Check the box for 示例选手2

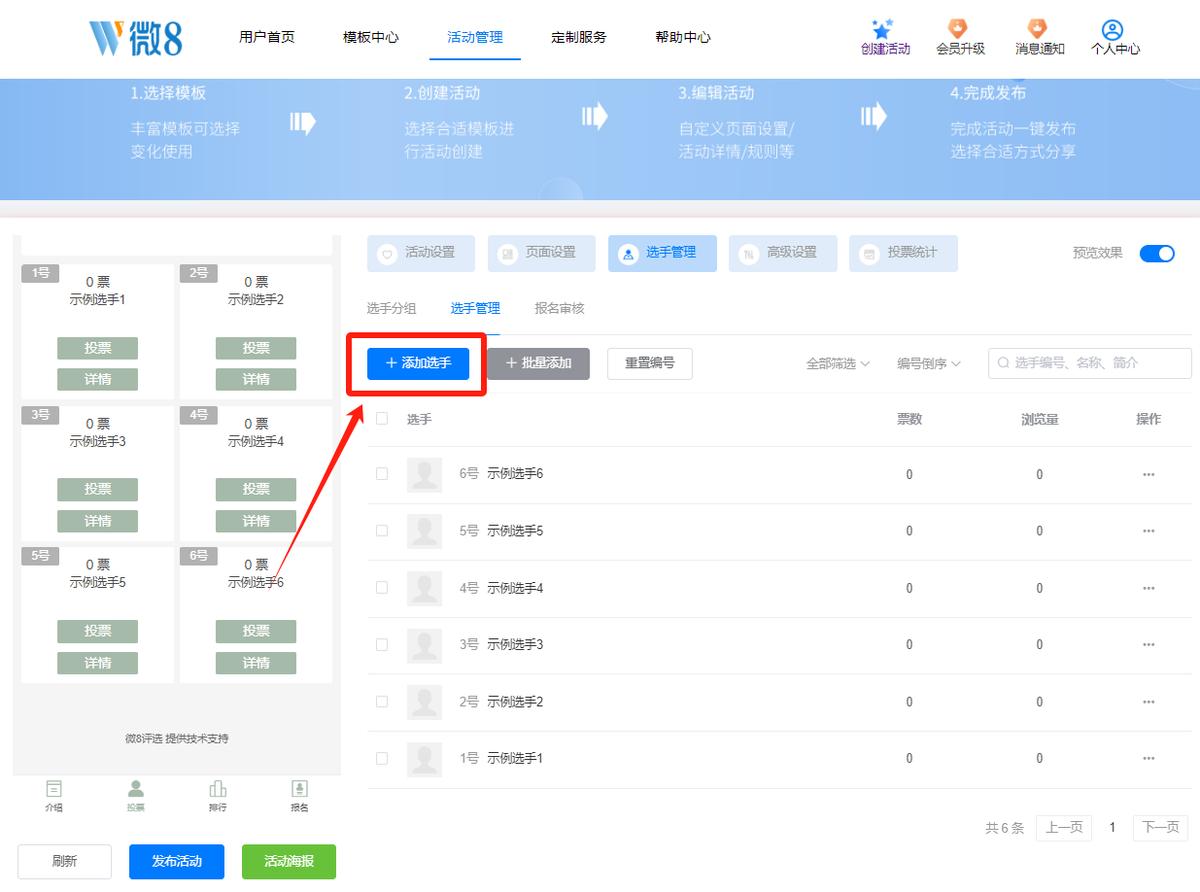point(382,702)
